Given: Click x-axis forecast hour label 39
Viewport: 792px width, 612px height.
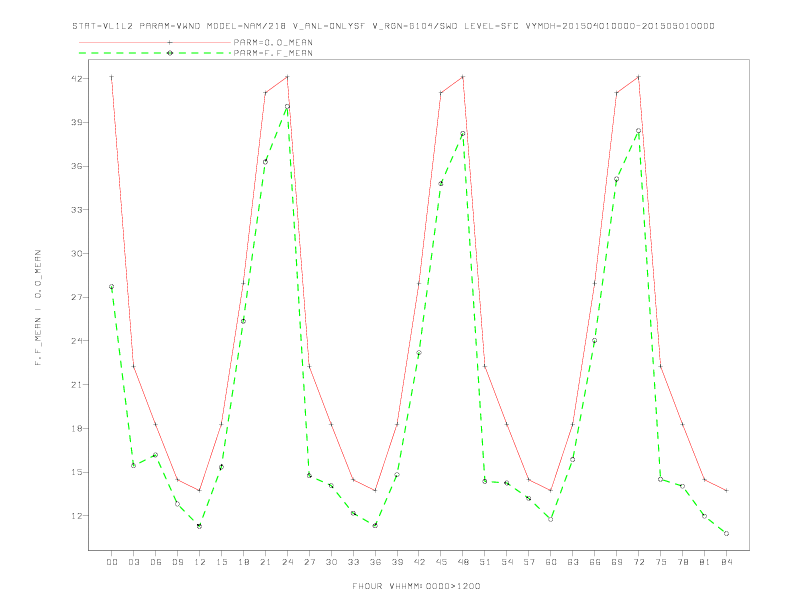Looking at the screenshot, I should pyautogui.click(x=397, y=562).
